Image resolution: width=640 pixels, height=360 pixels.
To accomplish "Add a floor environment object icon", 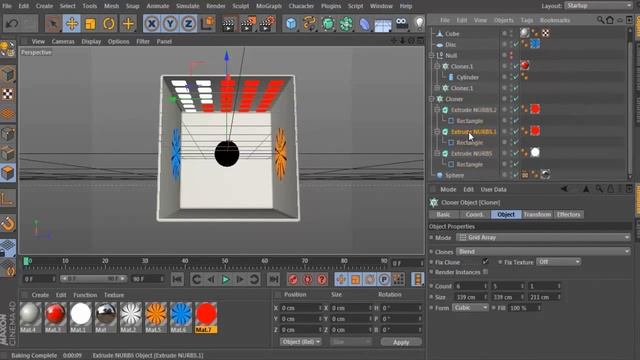I will tap(383, 24).
